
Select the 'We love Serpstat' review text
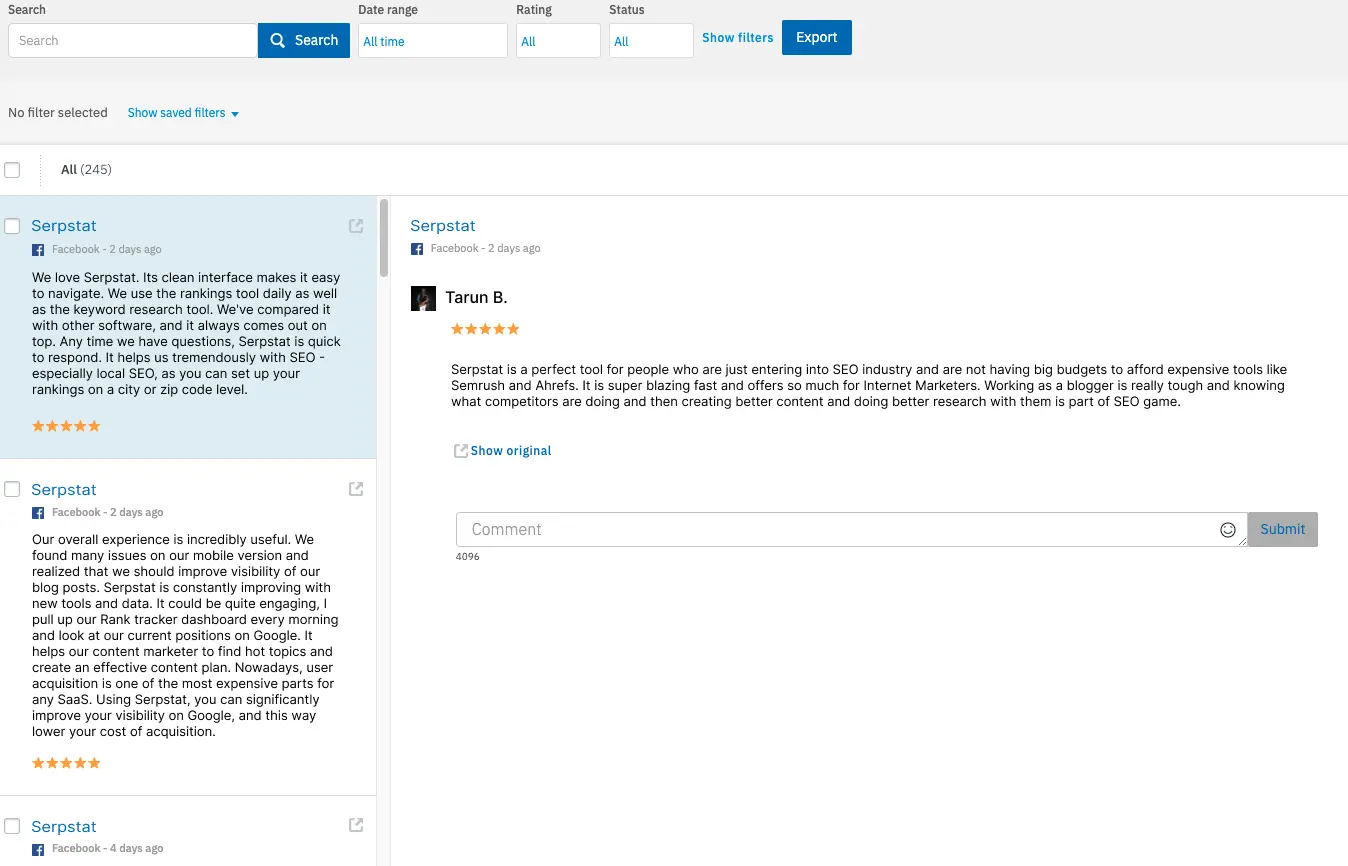pos(187,334)
